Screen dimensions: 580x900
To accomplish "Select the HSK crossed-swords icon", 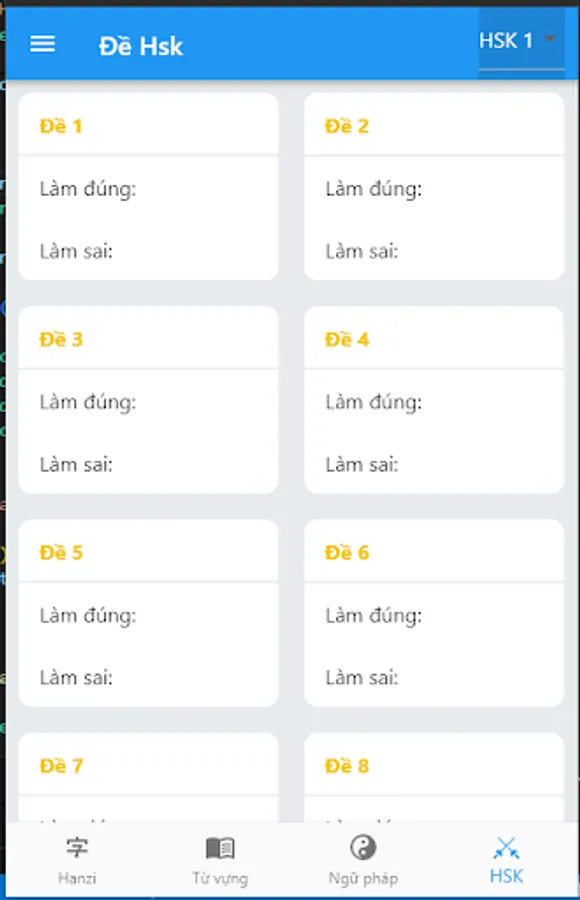I will coord(506,847).
